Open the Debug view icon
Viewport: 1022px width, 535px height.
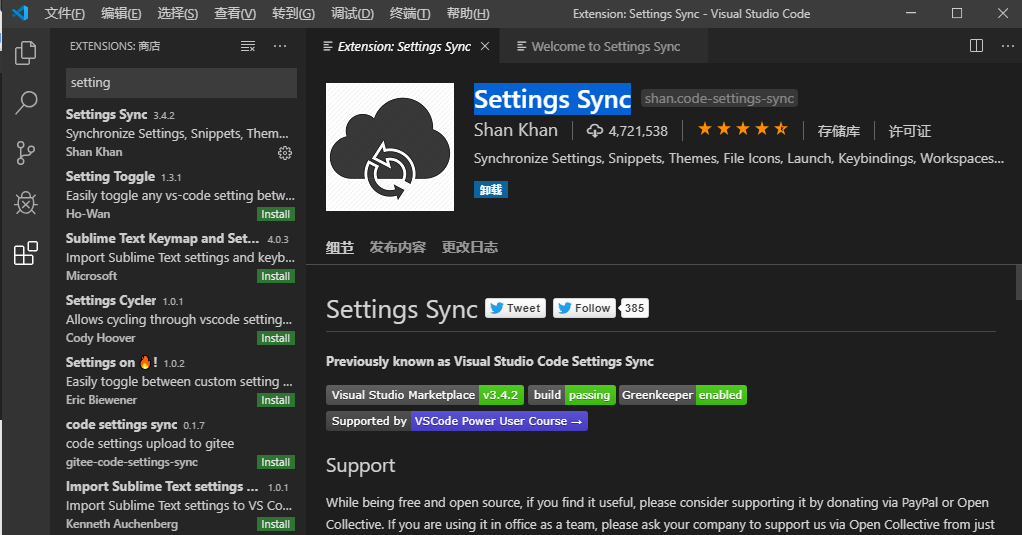(26, 203)
